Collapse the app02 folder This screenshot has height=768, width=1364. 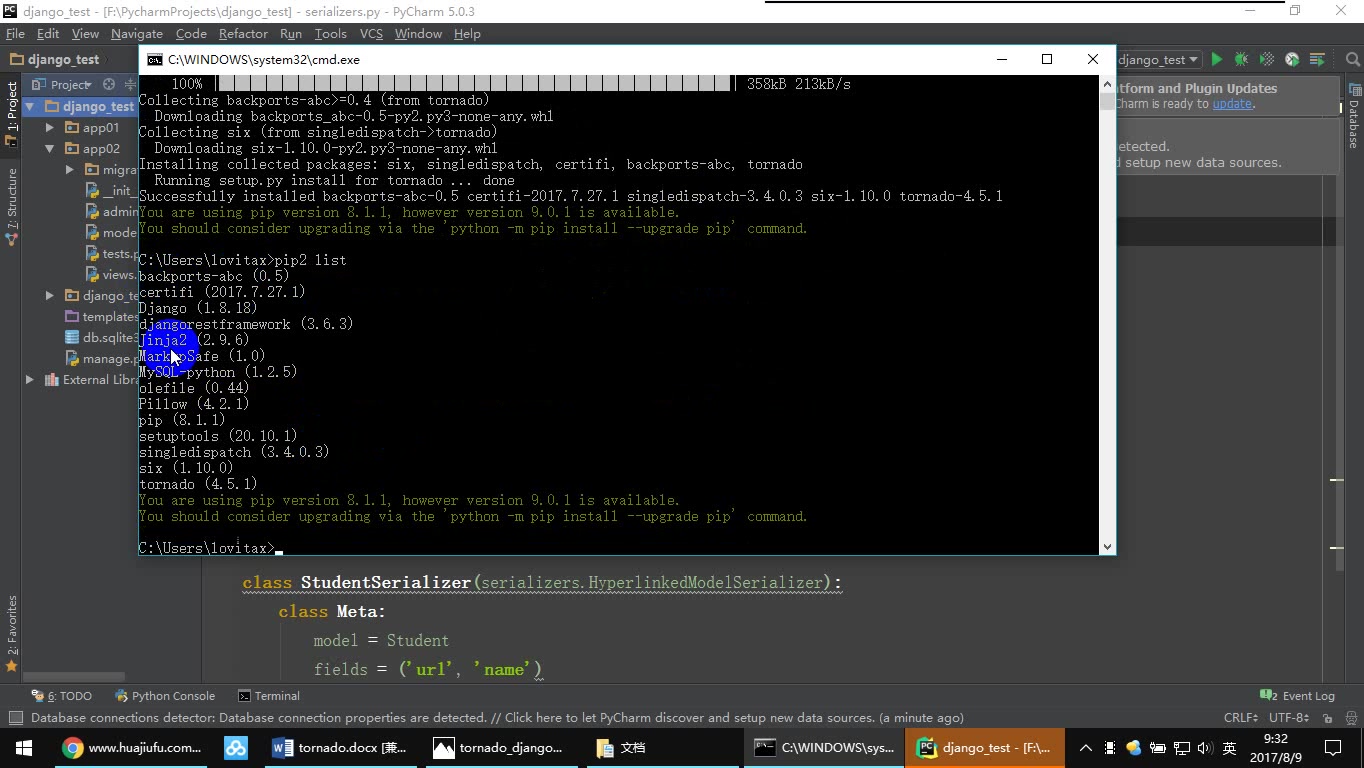(x=50, y=148)
